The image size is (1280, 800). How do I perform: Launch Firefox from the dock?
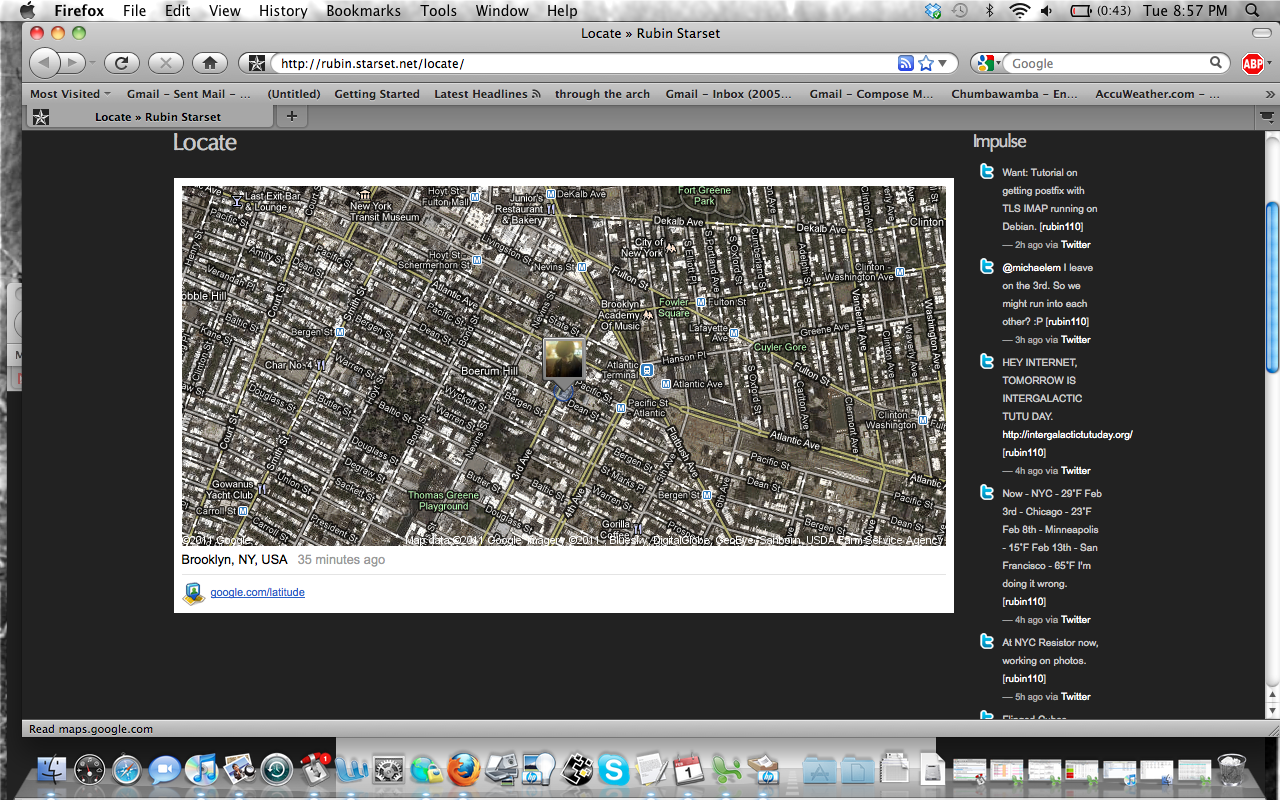pos(464,769)
